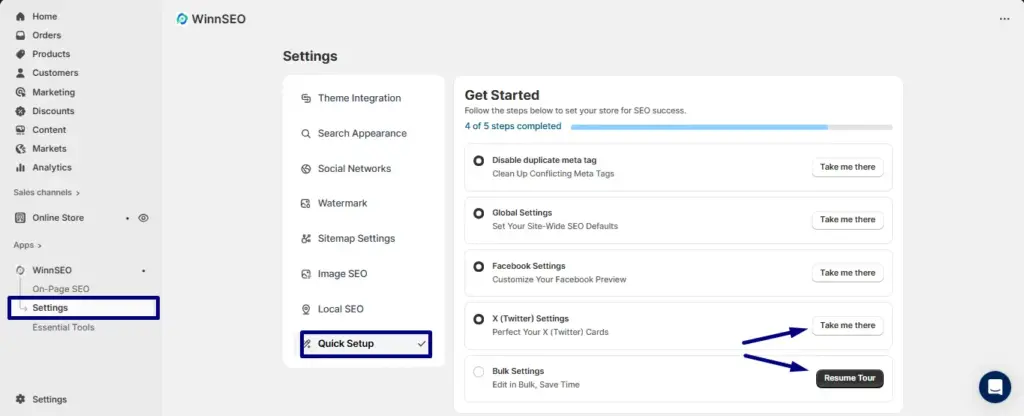Click the setup progress bar

pyautogui.click(x=731, y=127)
